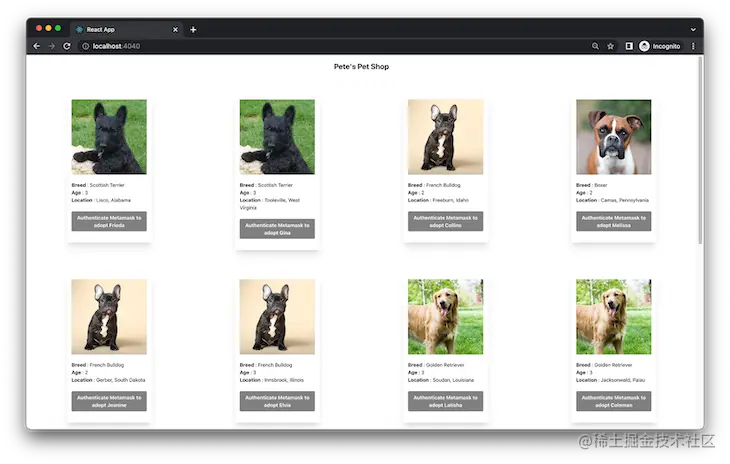Image resolution: width=730 pixels, height=464 pixels.
Task: Click the browser forward arrow
Action: 52,46
